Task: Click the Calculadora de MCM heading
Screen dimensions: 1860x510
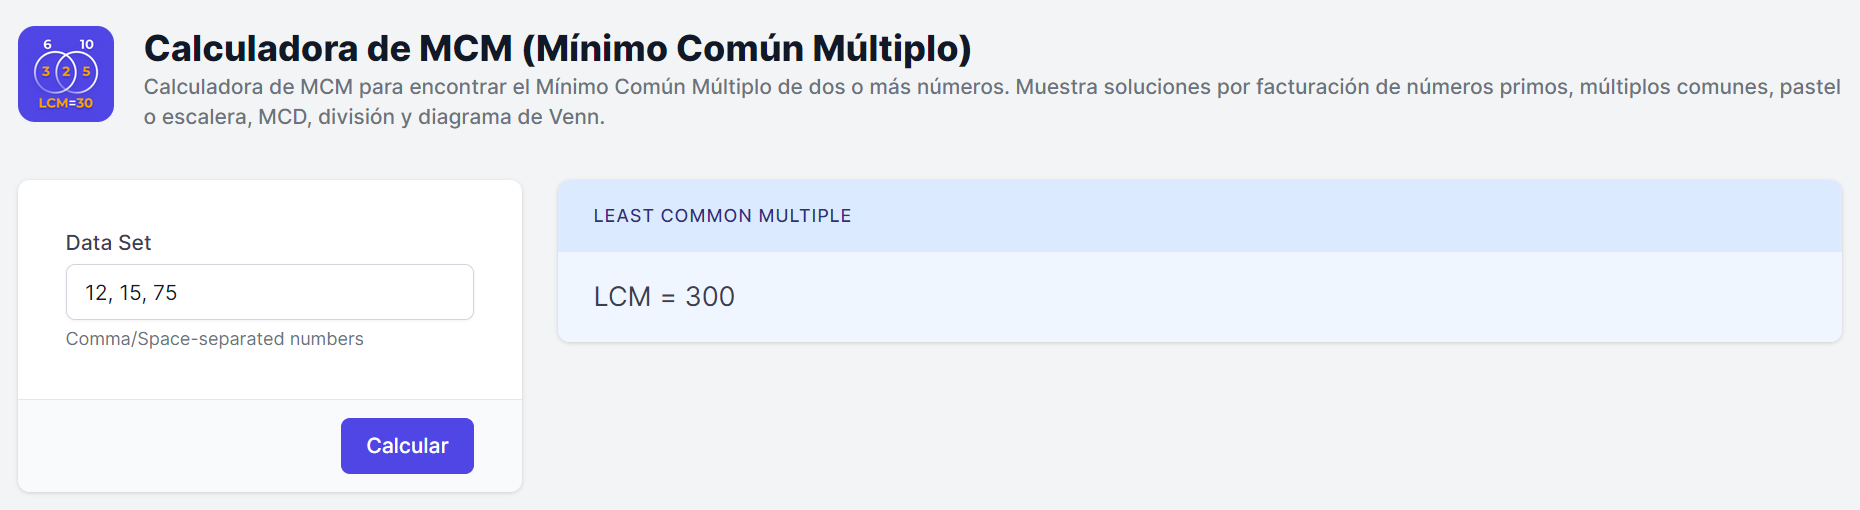Action: click(x=558, y=48)
